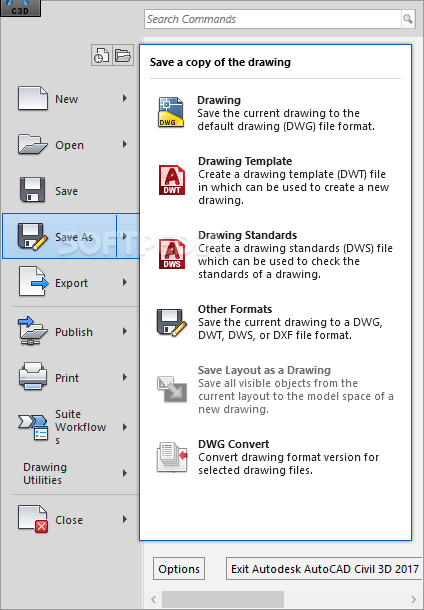The image size is (424, 610).
Task: Click the 'Save a copy of the drawing' heading
Action: 220,62
